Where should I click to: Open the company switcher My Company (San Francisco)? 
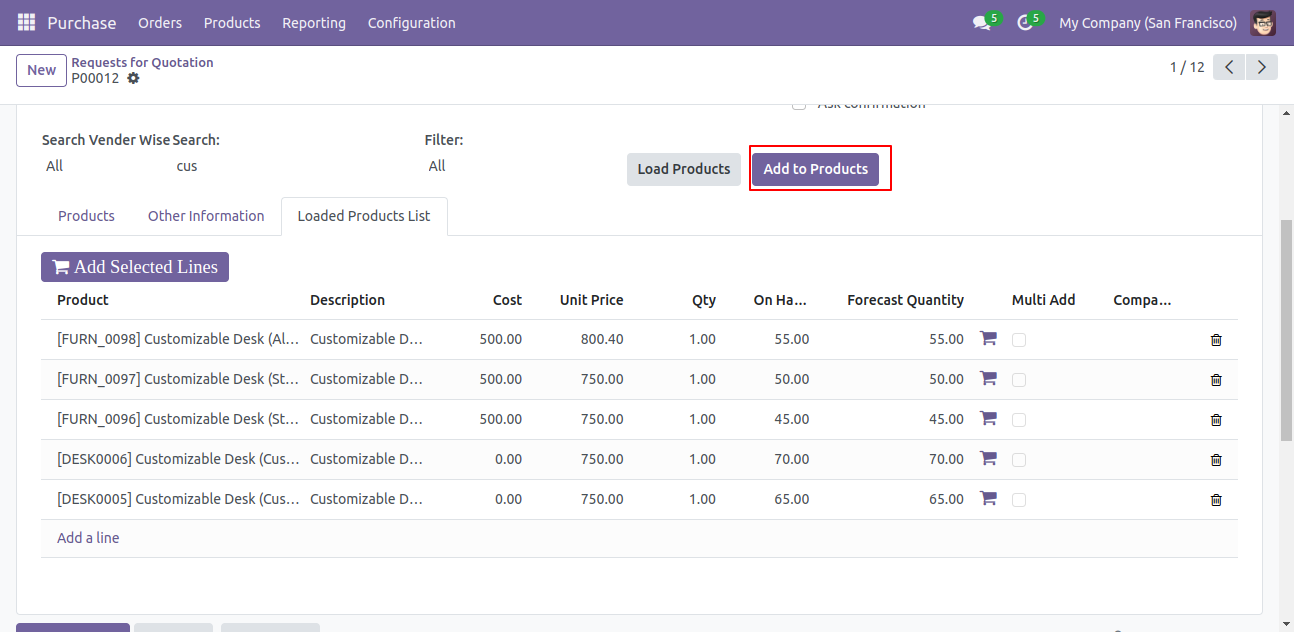click(1148, 23)
